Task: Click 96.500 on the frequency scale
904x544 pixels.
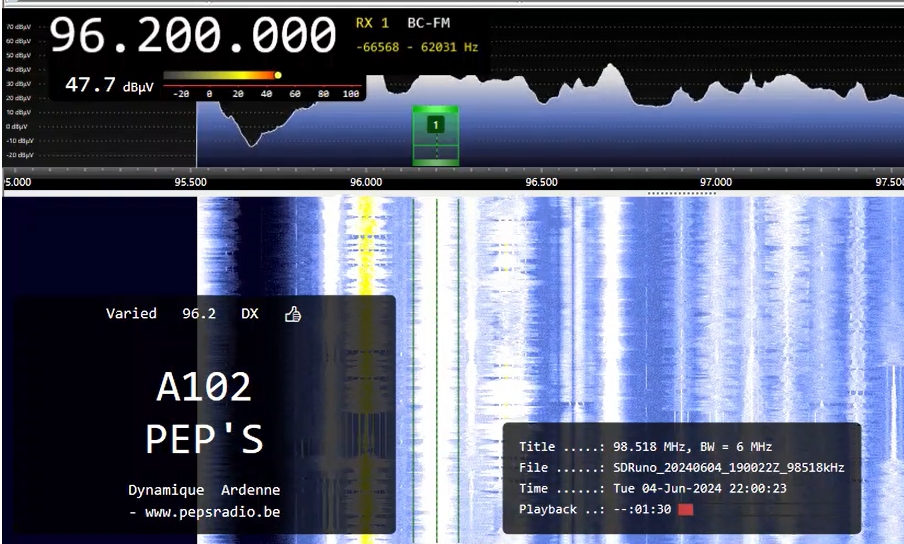Action: point(541,182)
